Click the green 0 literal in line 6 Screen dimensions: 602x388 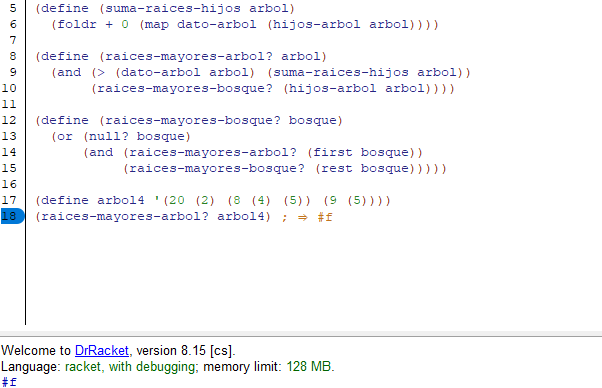[125, 25]
